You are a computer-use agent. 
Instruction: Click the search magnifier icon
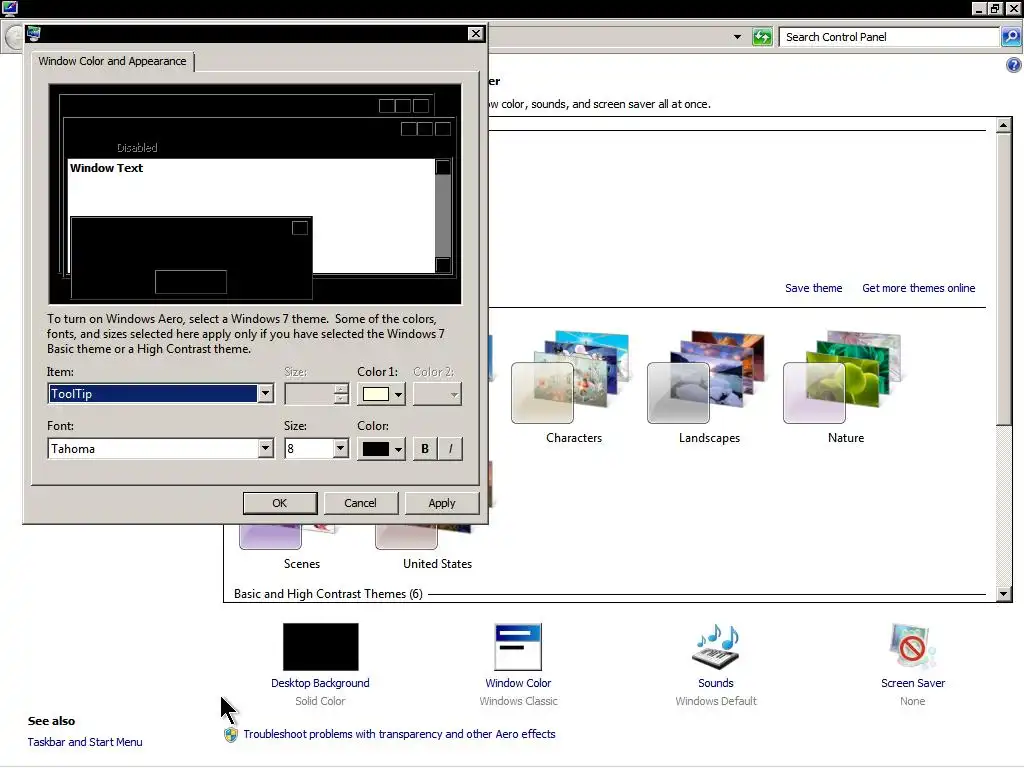click(x=1011, y=37)
